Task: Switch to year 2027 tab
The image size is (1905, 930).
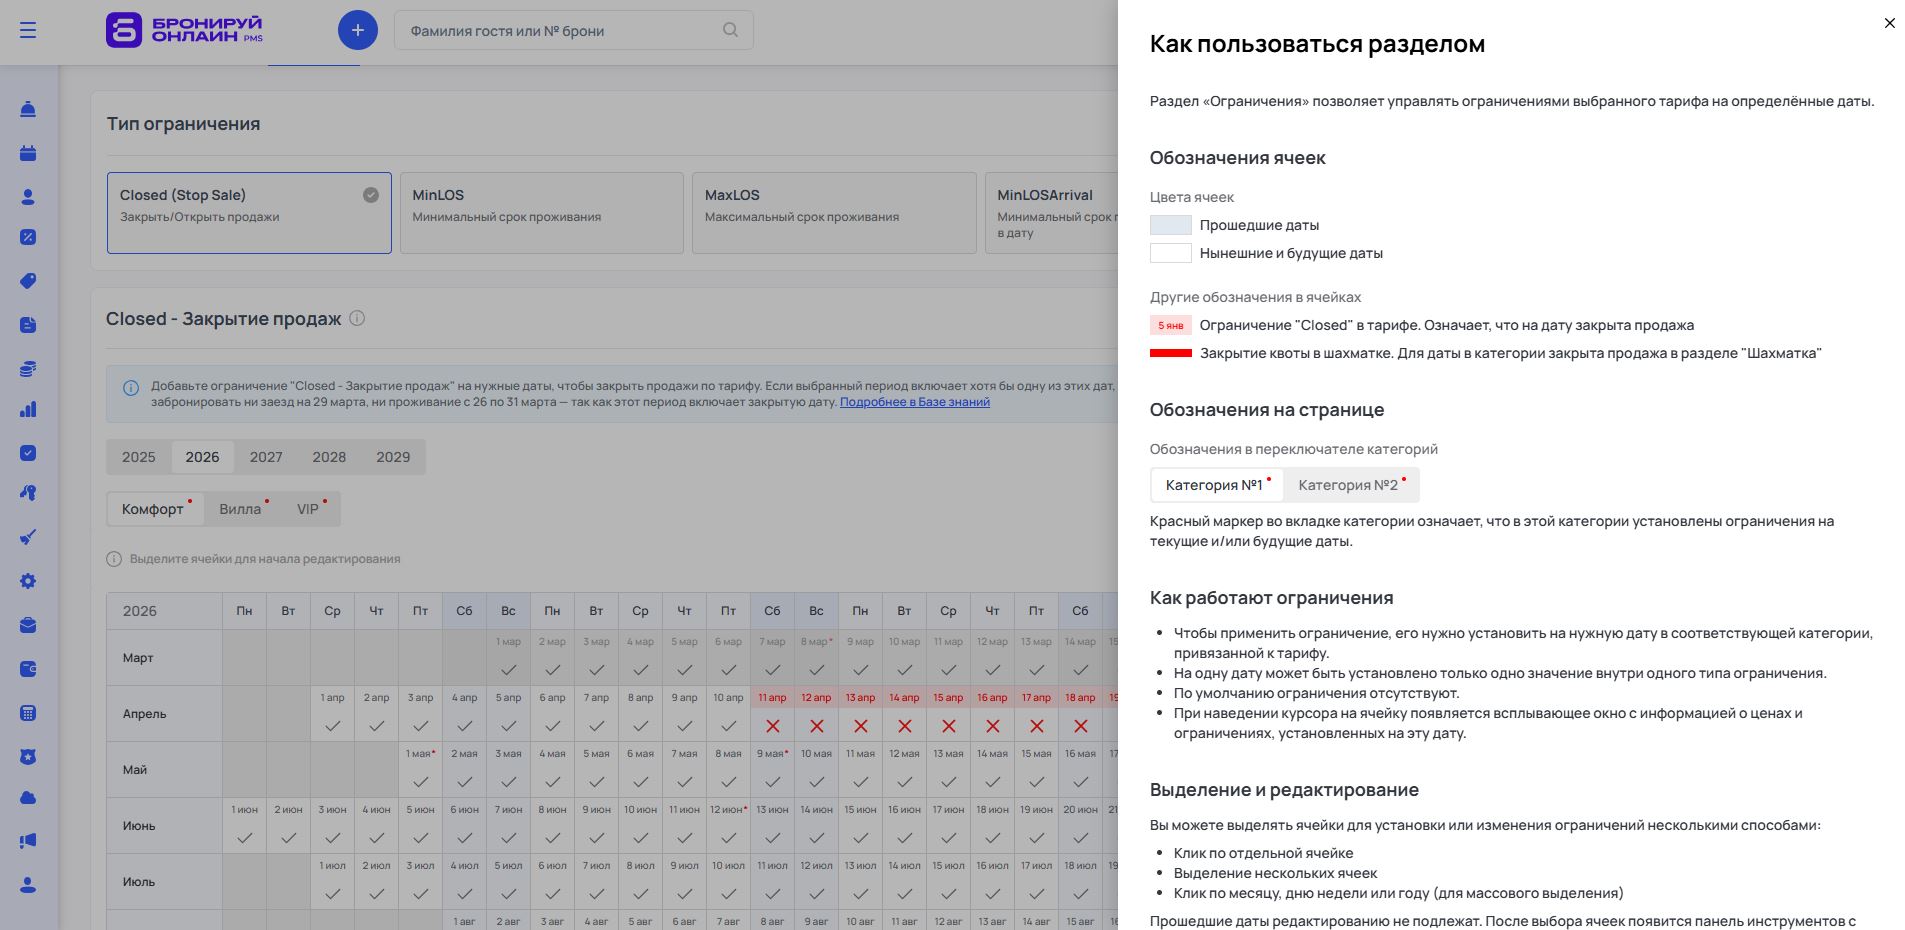Action: pyautogui.click(x=265, y=457)
